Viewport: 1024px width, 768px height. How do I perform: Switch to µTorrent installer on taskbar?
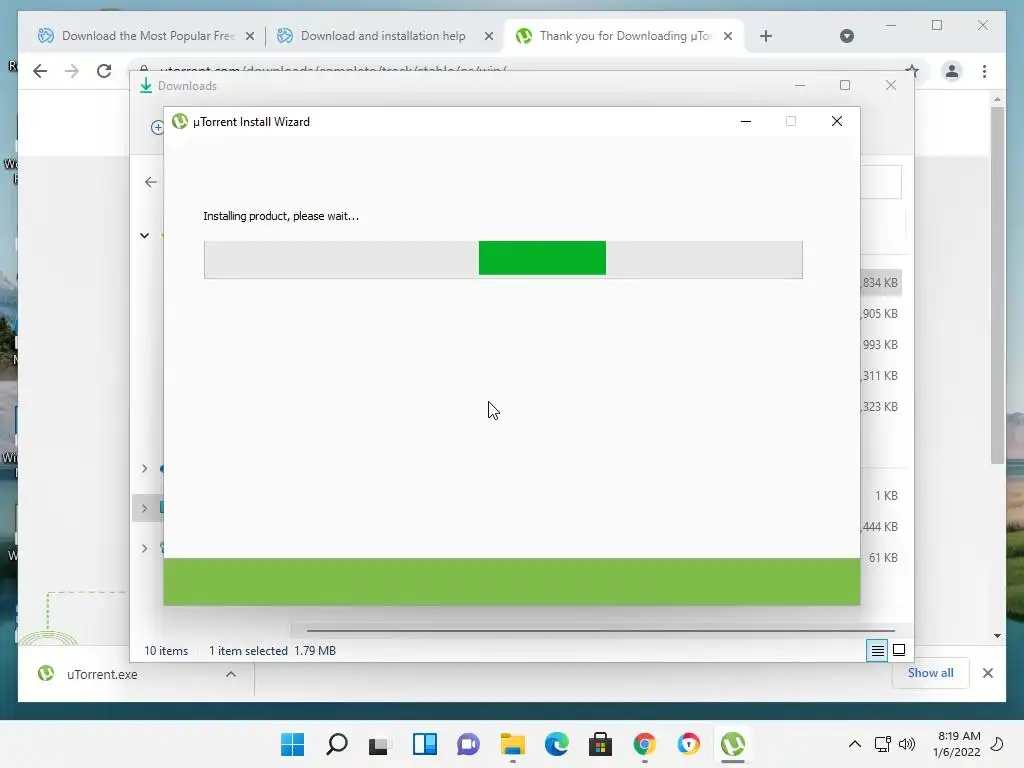pos(733,744)
